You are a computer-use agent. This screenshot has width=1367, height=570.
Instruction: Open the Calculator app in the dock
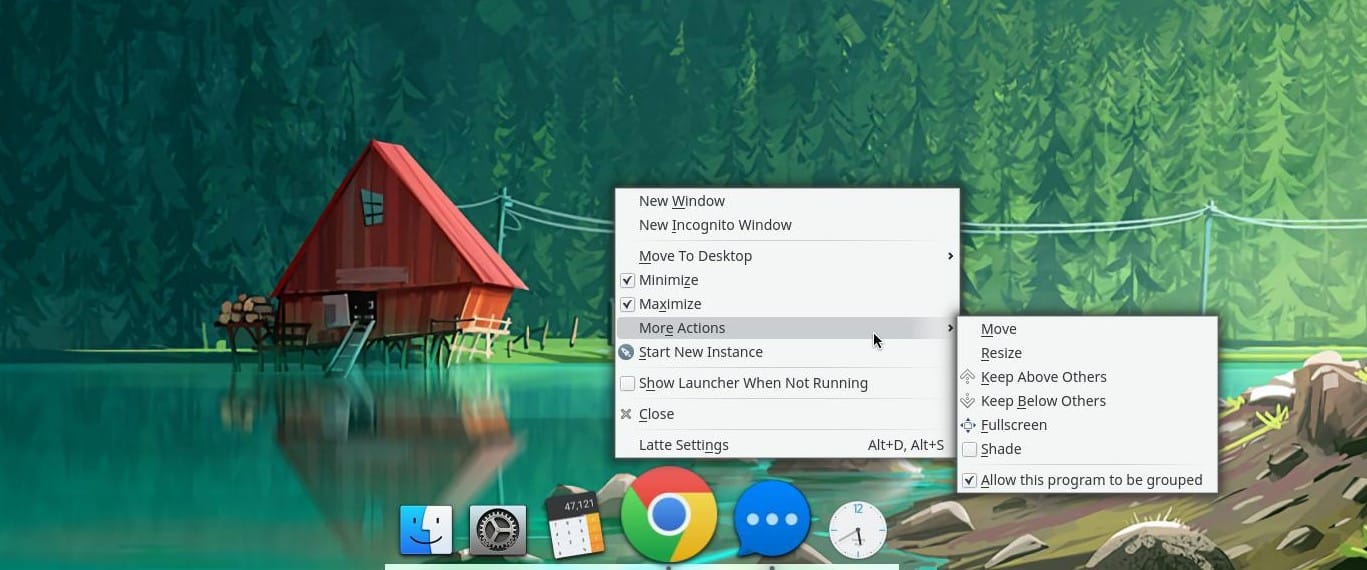coord(575,525)
